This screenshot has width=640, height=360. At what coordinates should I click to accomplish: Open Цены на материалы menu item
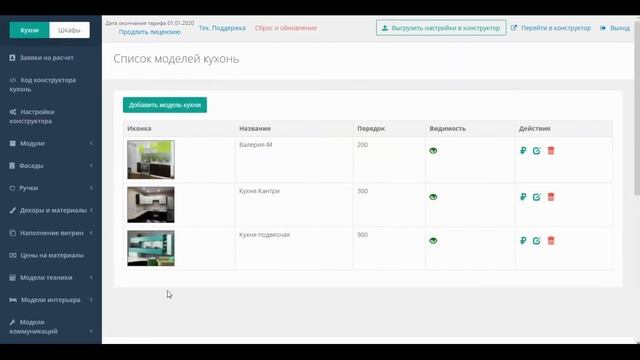(x=51, y=255)
